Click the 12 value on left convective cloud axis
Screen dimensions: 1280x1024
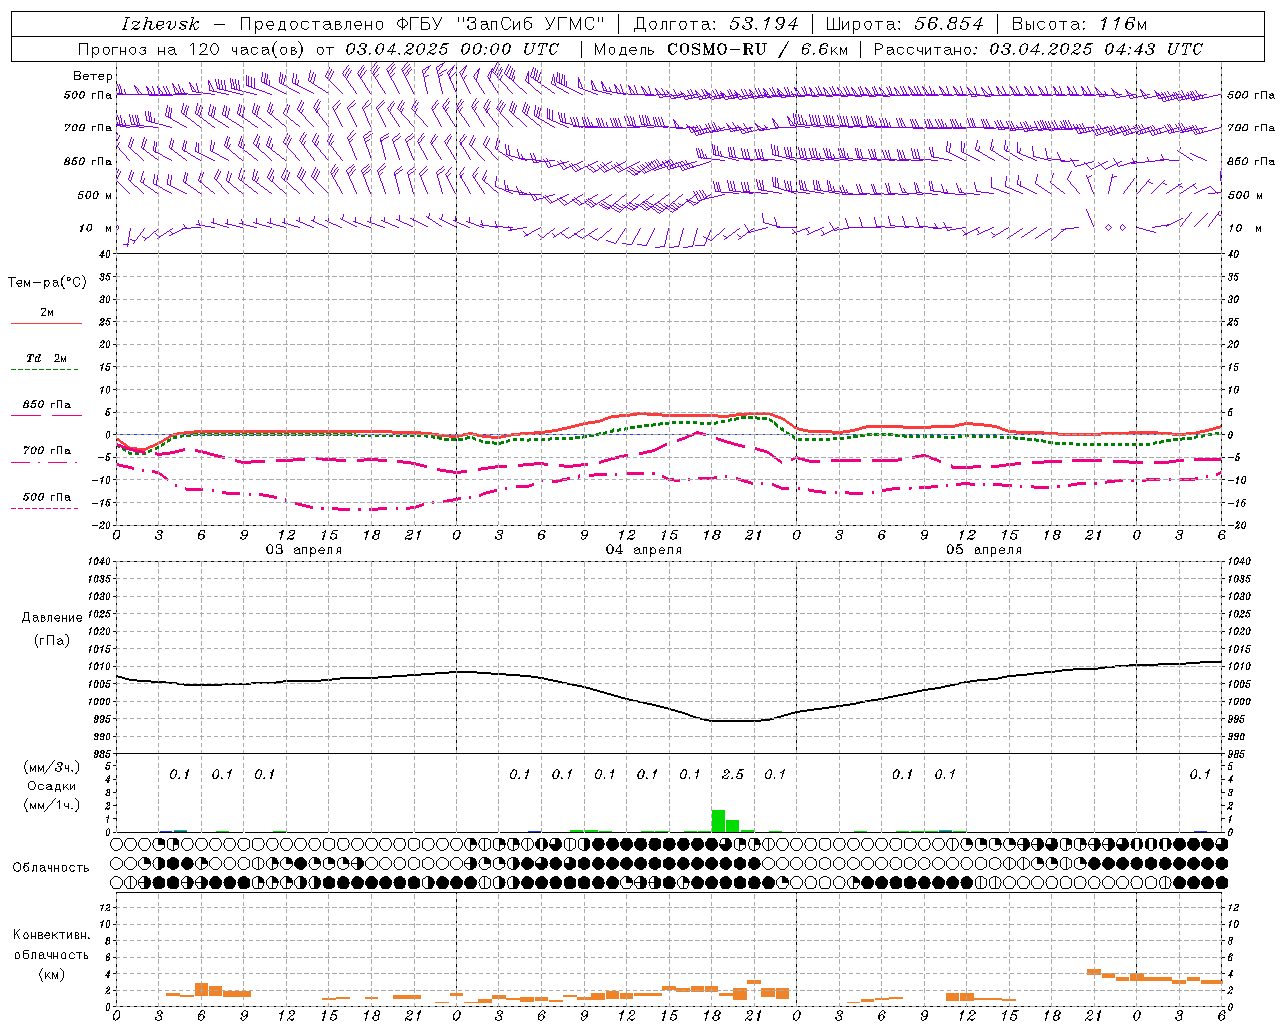click(105, 907)
